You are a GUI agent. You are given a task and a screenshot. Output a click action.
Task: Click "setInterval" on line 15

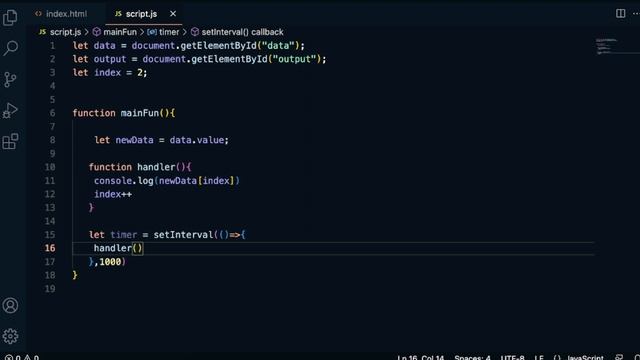pyautogui.click(x=183, y=235)
